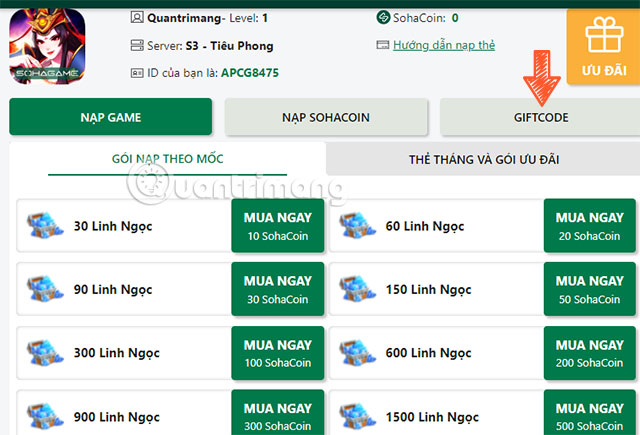Click the '600 Linh Ngọc' package label
This screenshot has height=435, width=640.
point(429,353)
